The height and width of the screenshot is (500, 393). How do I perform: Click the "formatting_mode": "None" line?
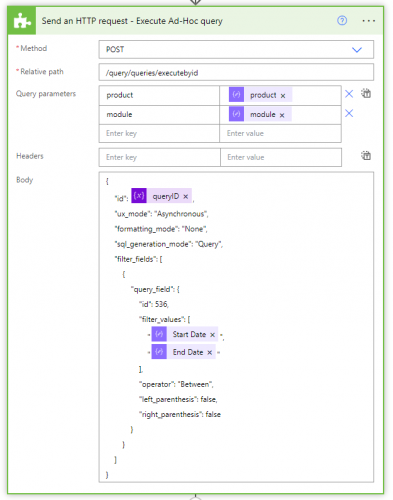coord(161,229)
